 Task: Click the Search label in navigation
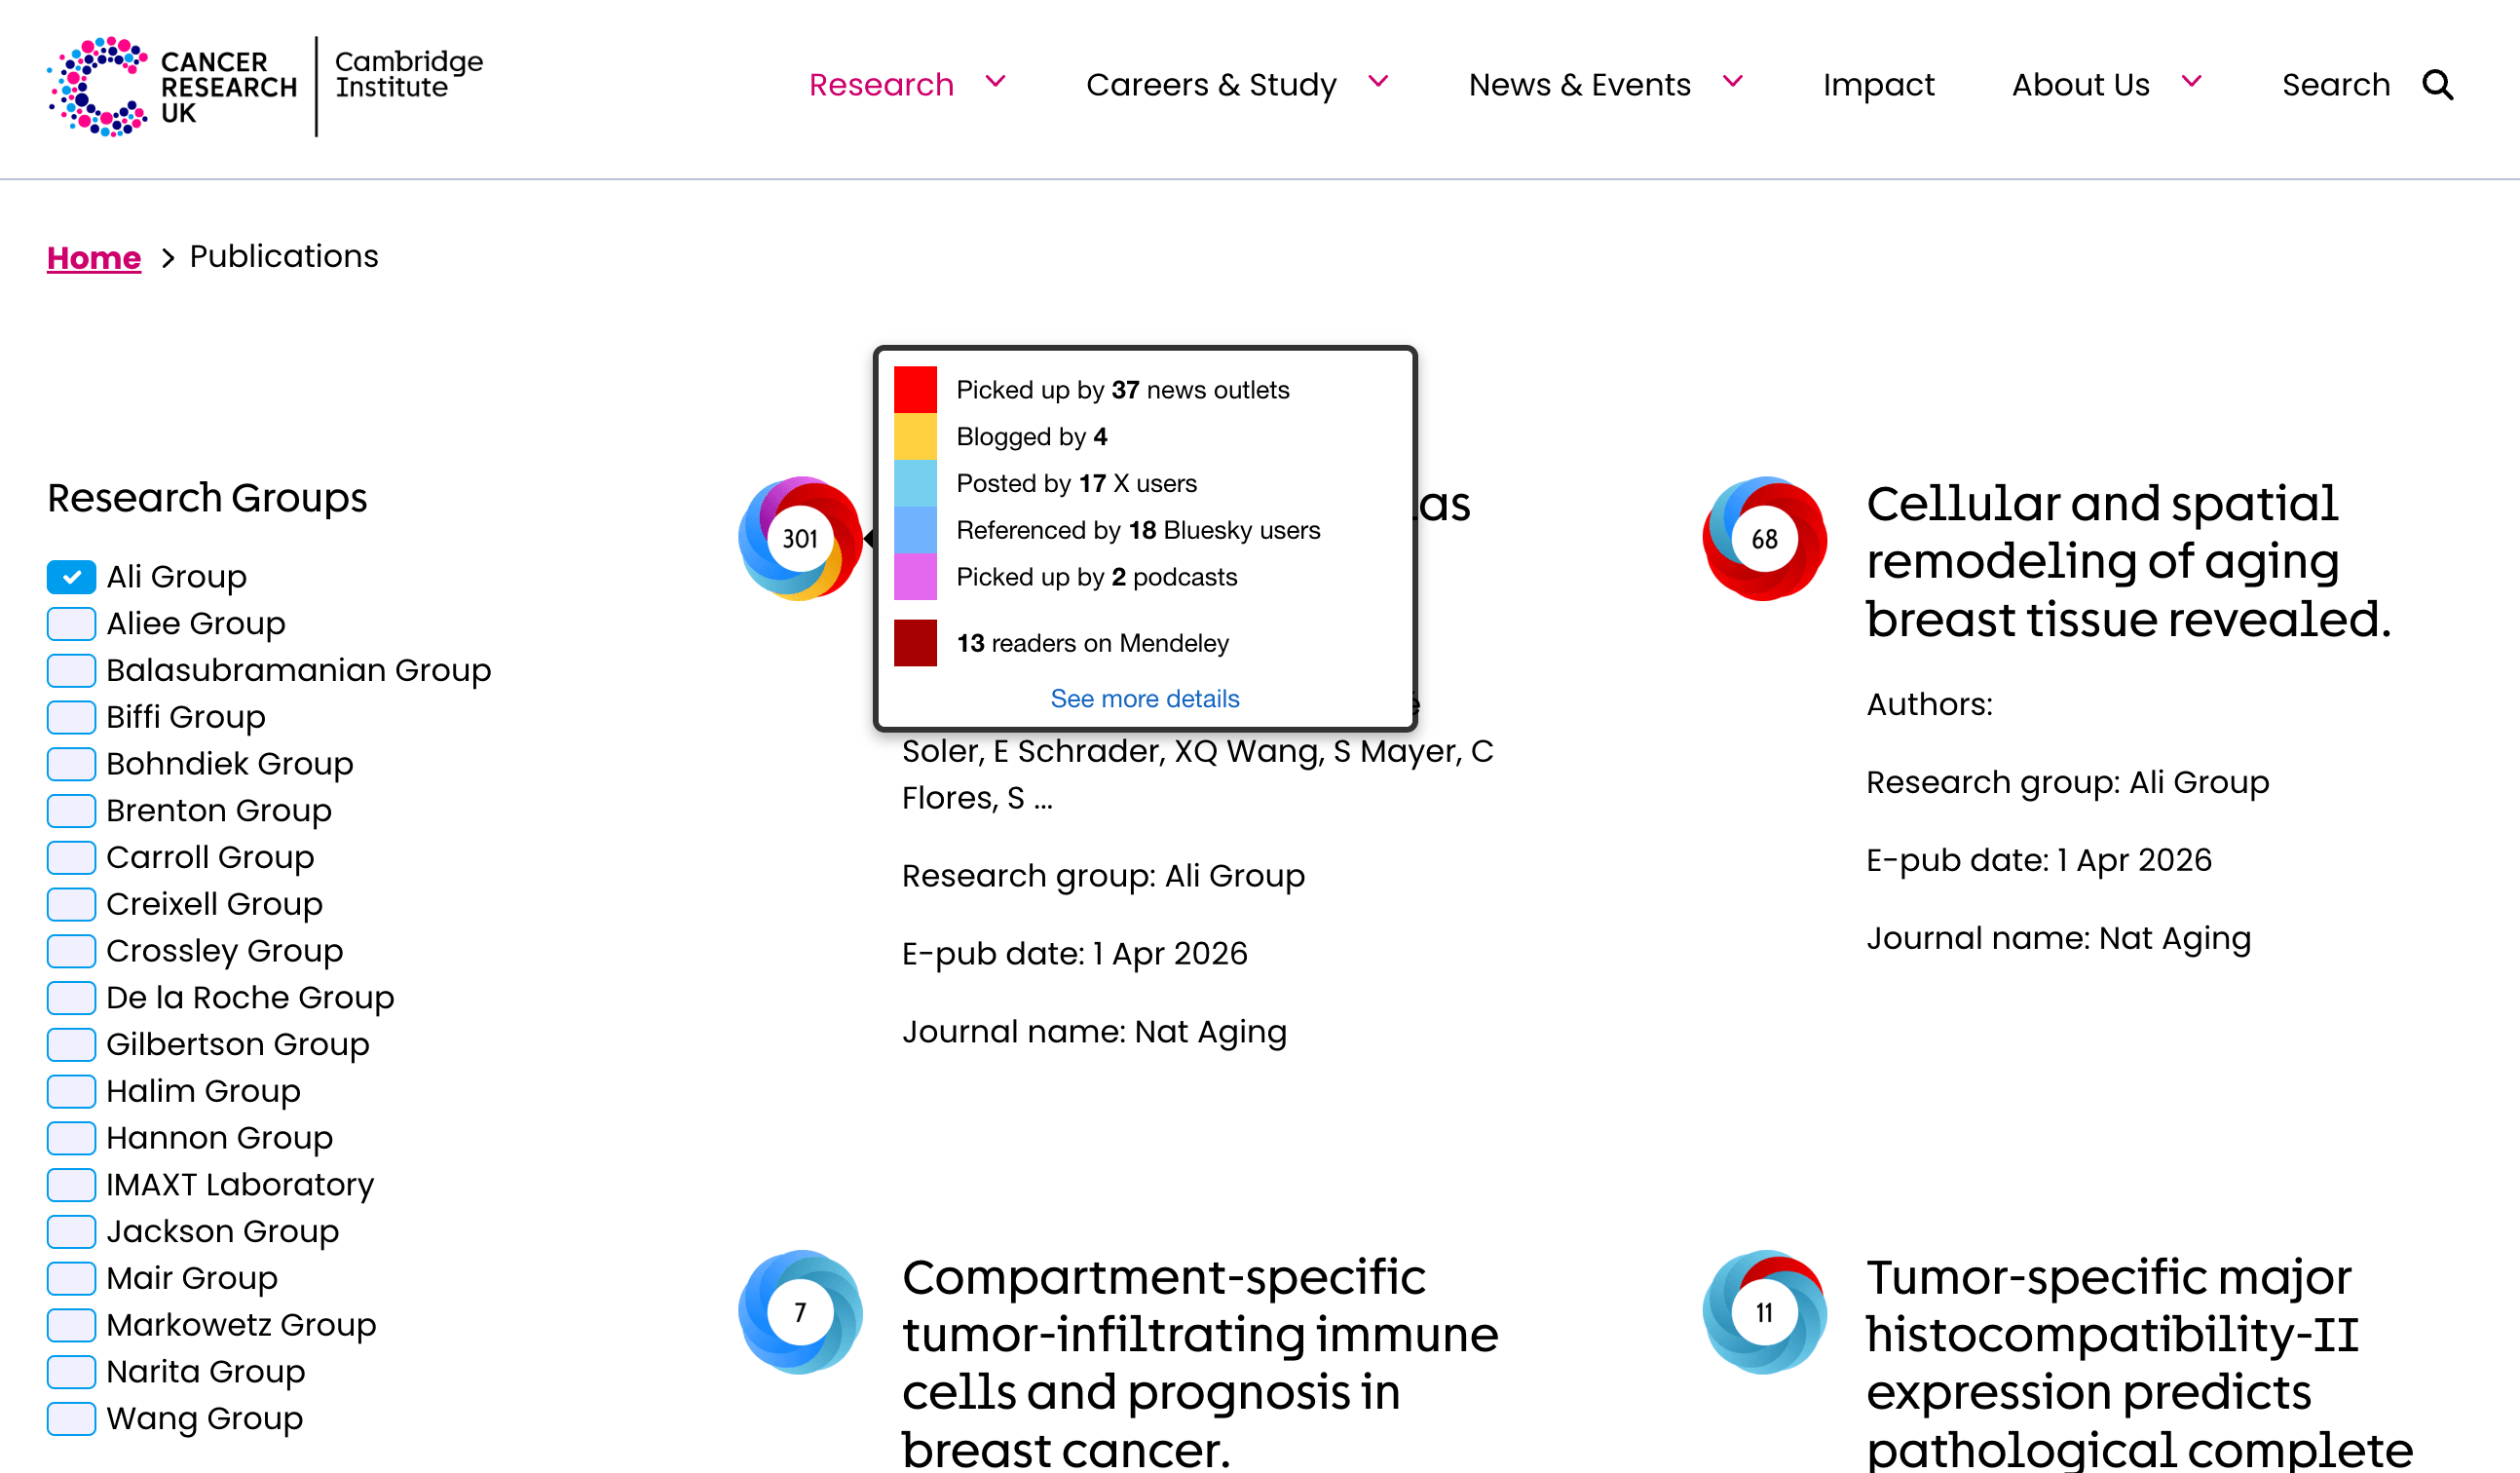coord(2335,84)
